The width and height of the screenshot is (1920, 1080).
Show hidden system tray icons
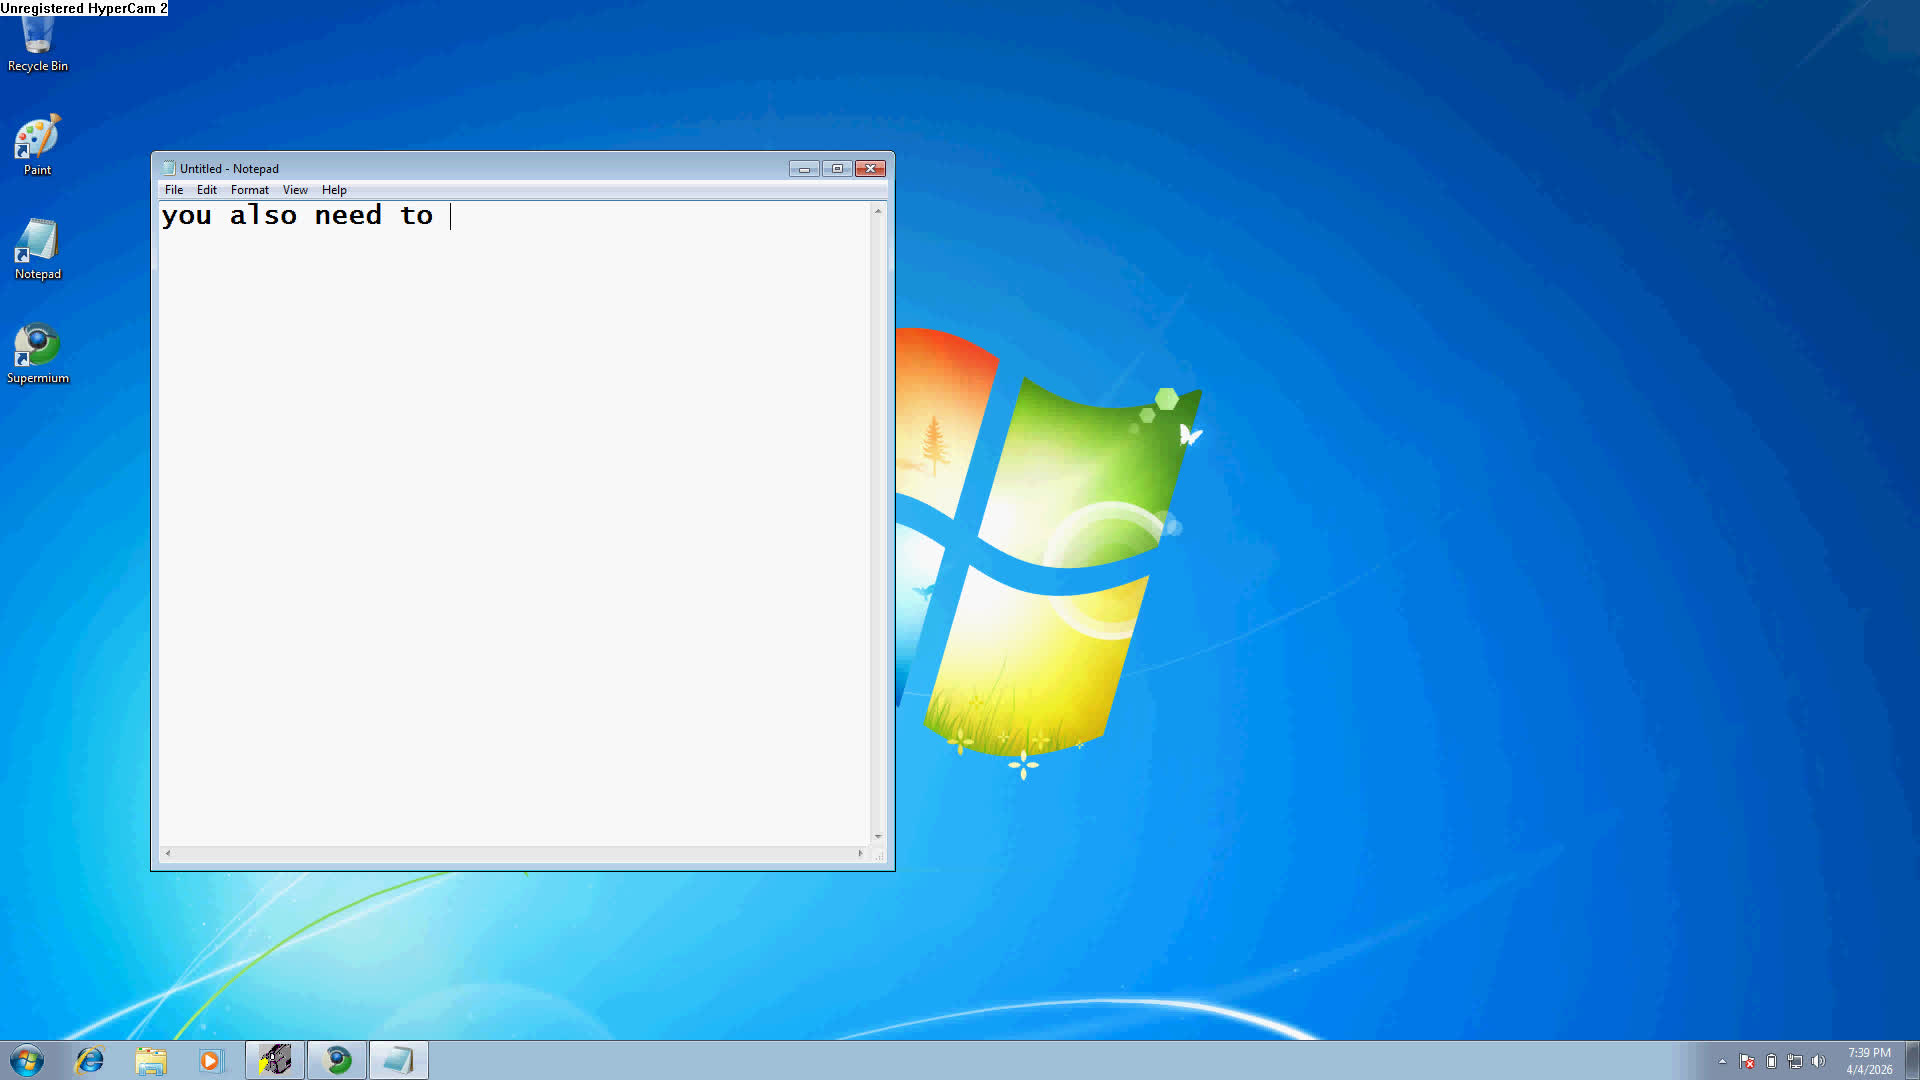1722,1061
